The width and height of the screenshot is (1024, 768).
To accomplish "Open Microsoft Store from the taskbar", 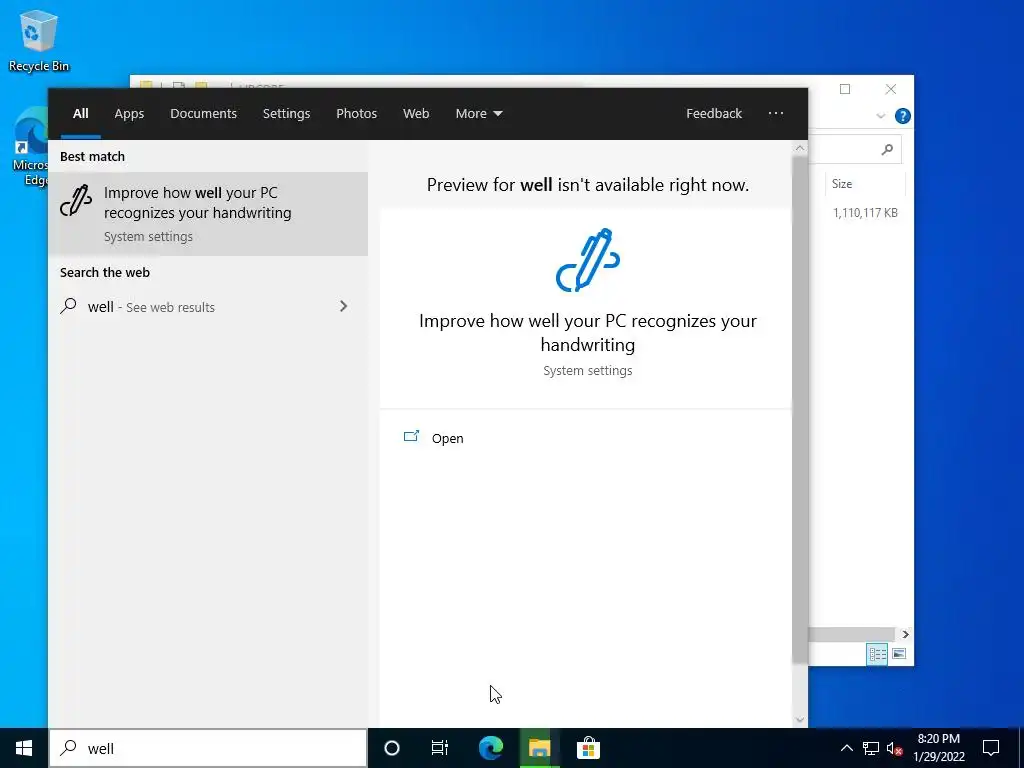I will pos(588,748).
